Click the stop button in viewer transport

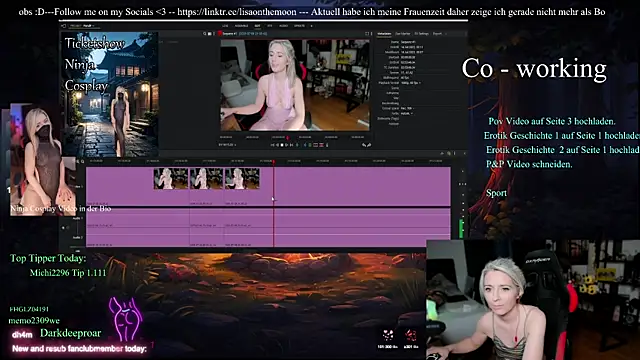(x=282, y=145)
